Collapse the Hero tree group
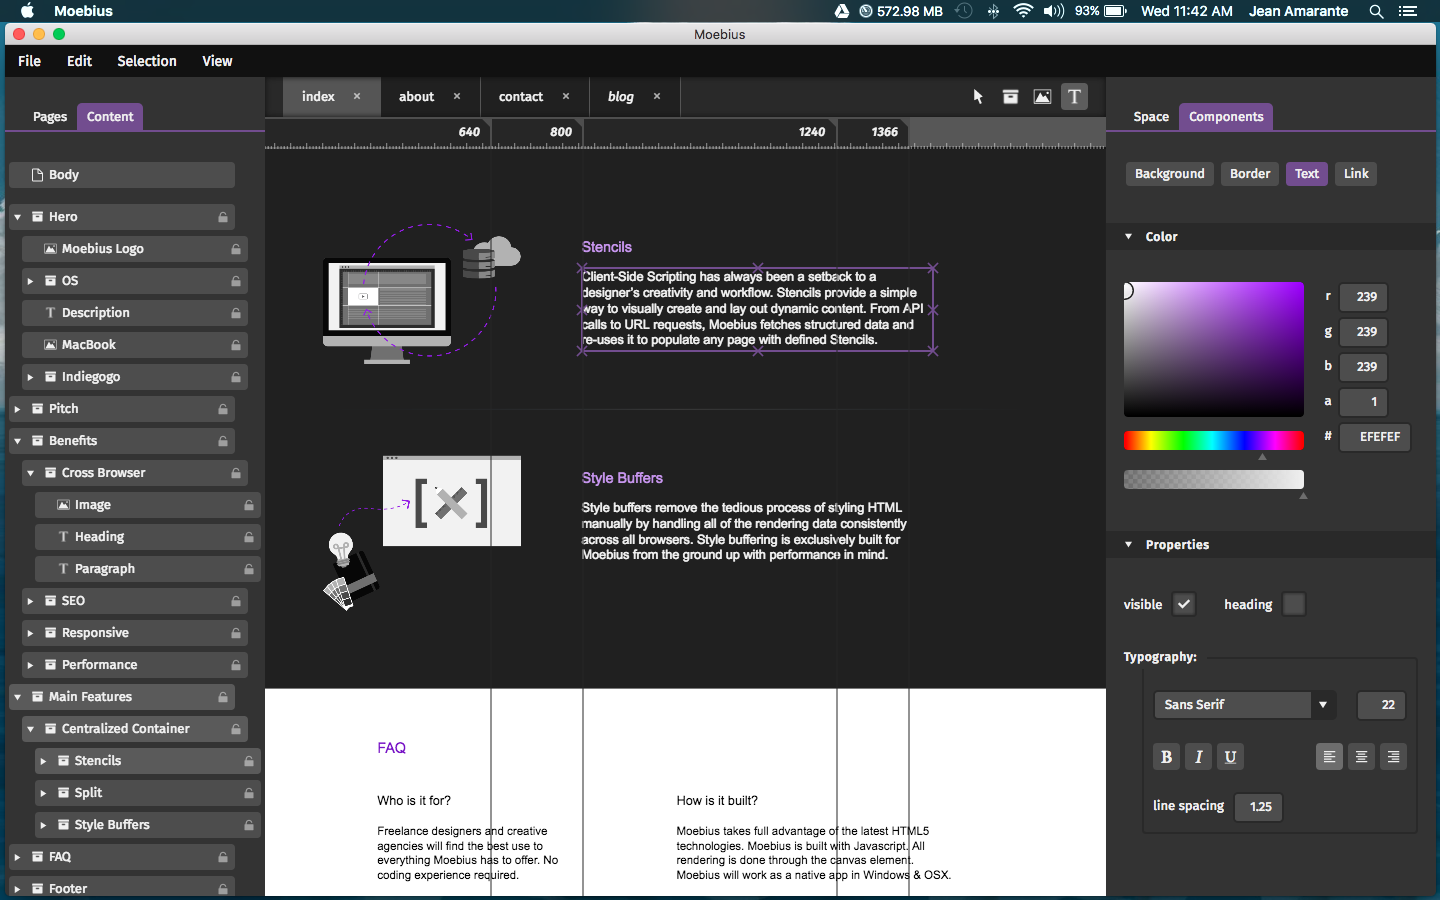This screenshot has height=900, width=1440. (x=17, y=217)
